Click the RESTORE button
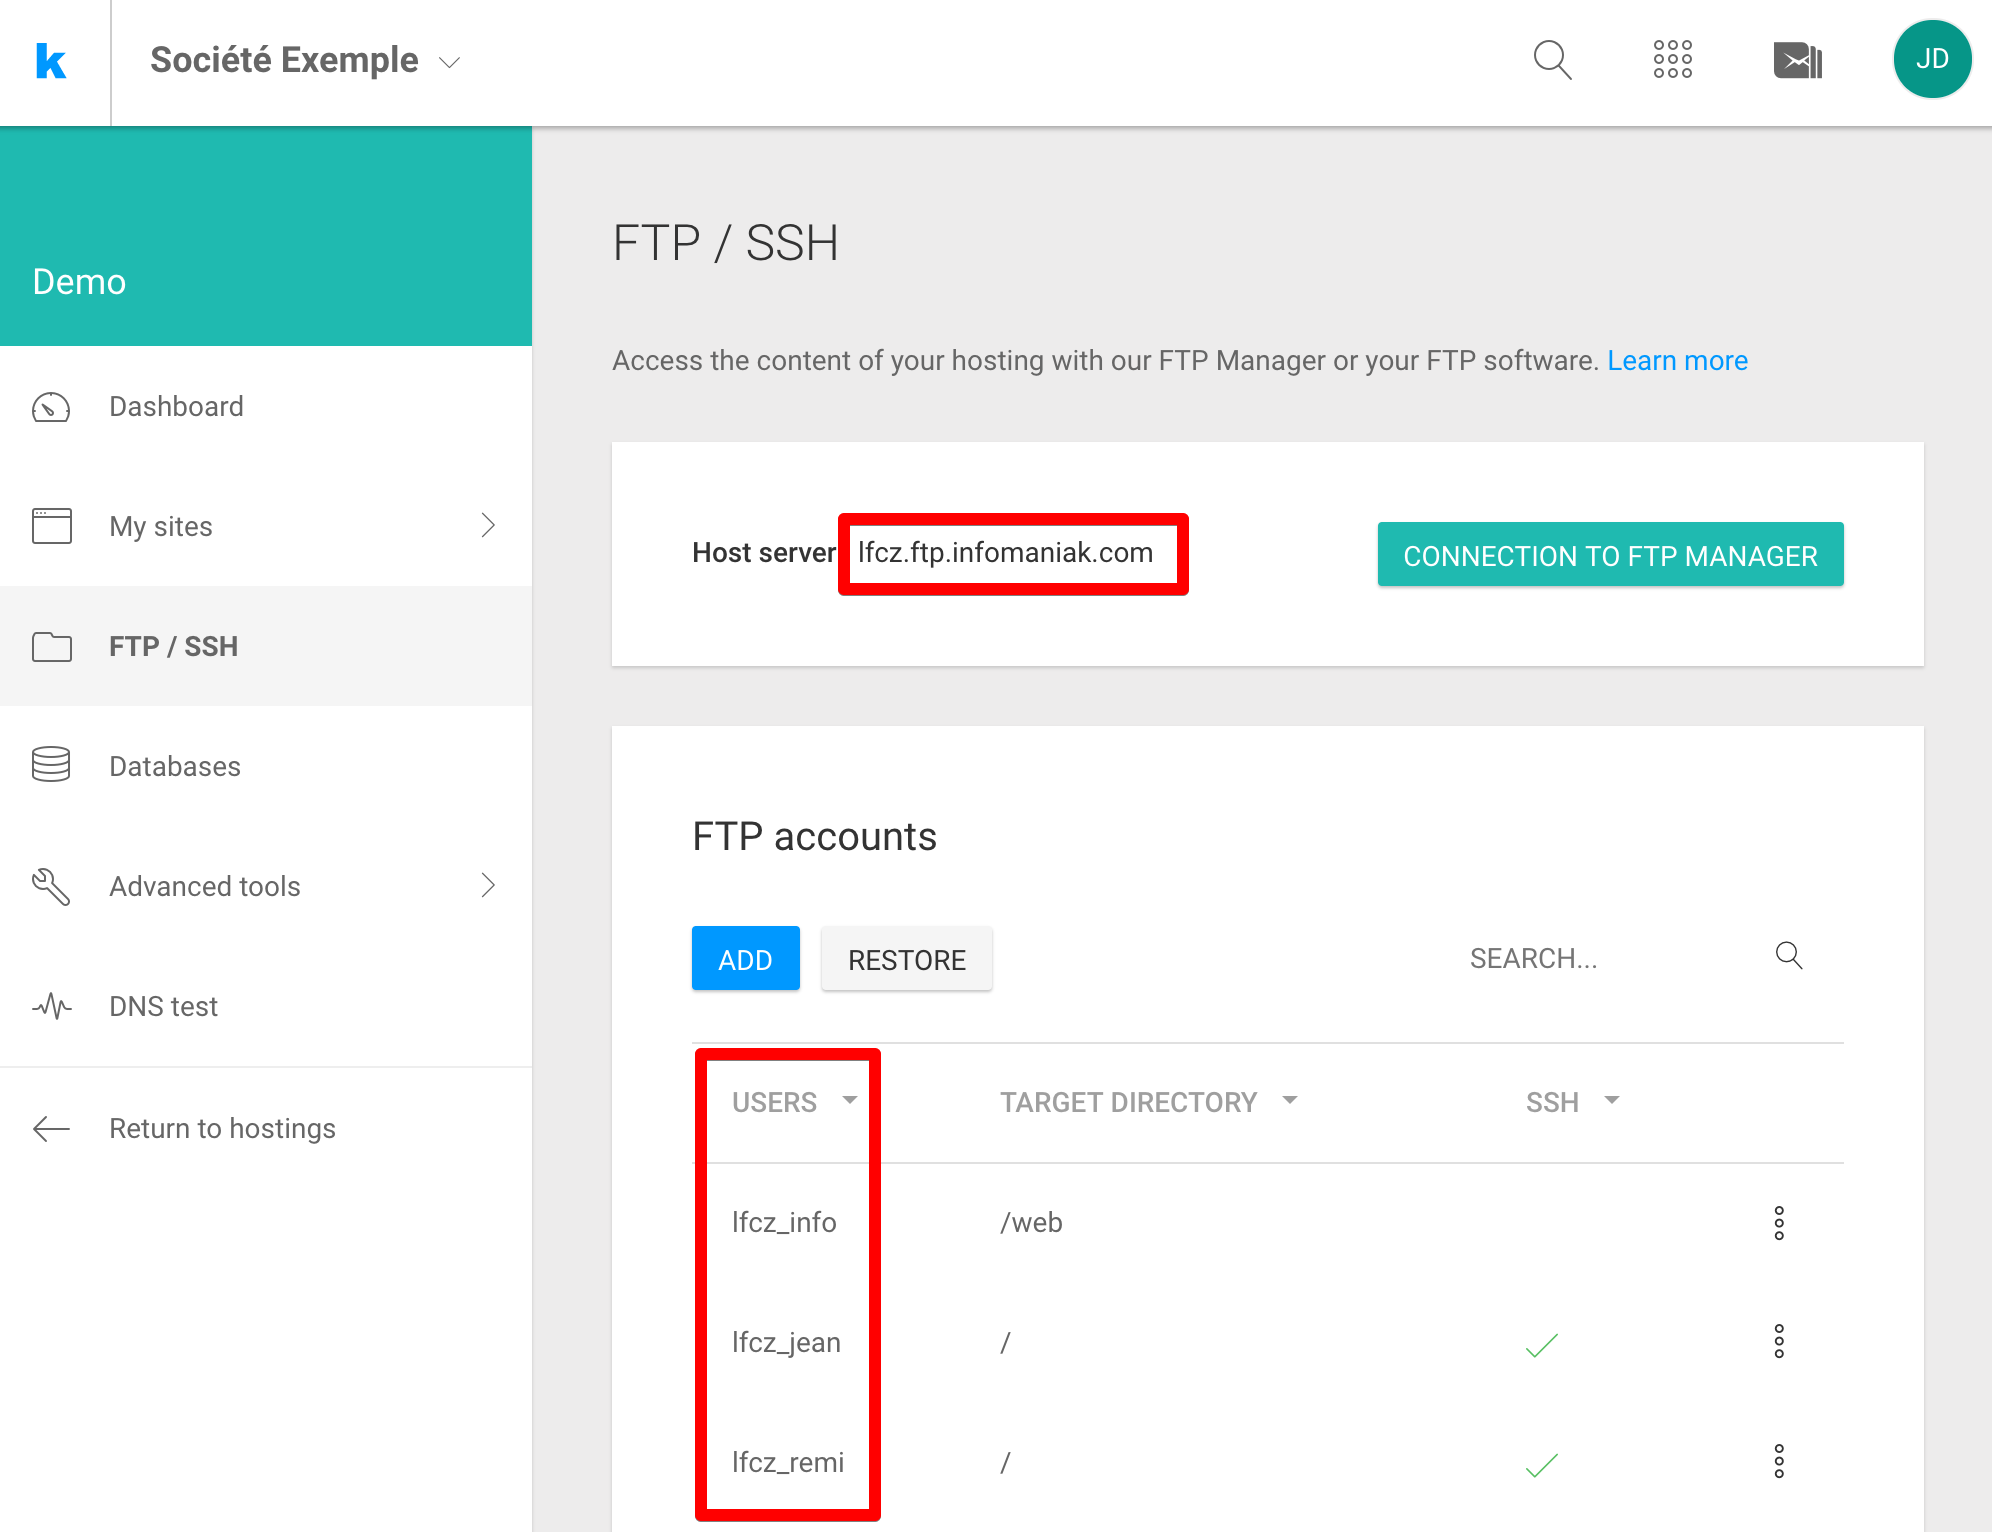This screenshot has height=1532, width=1992. tap(907, 959)
